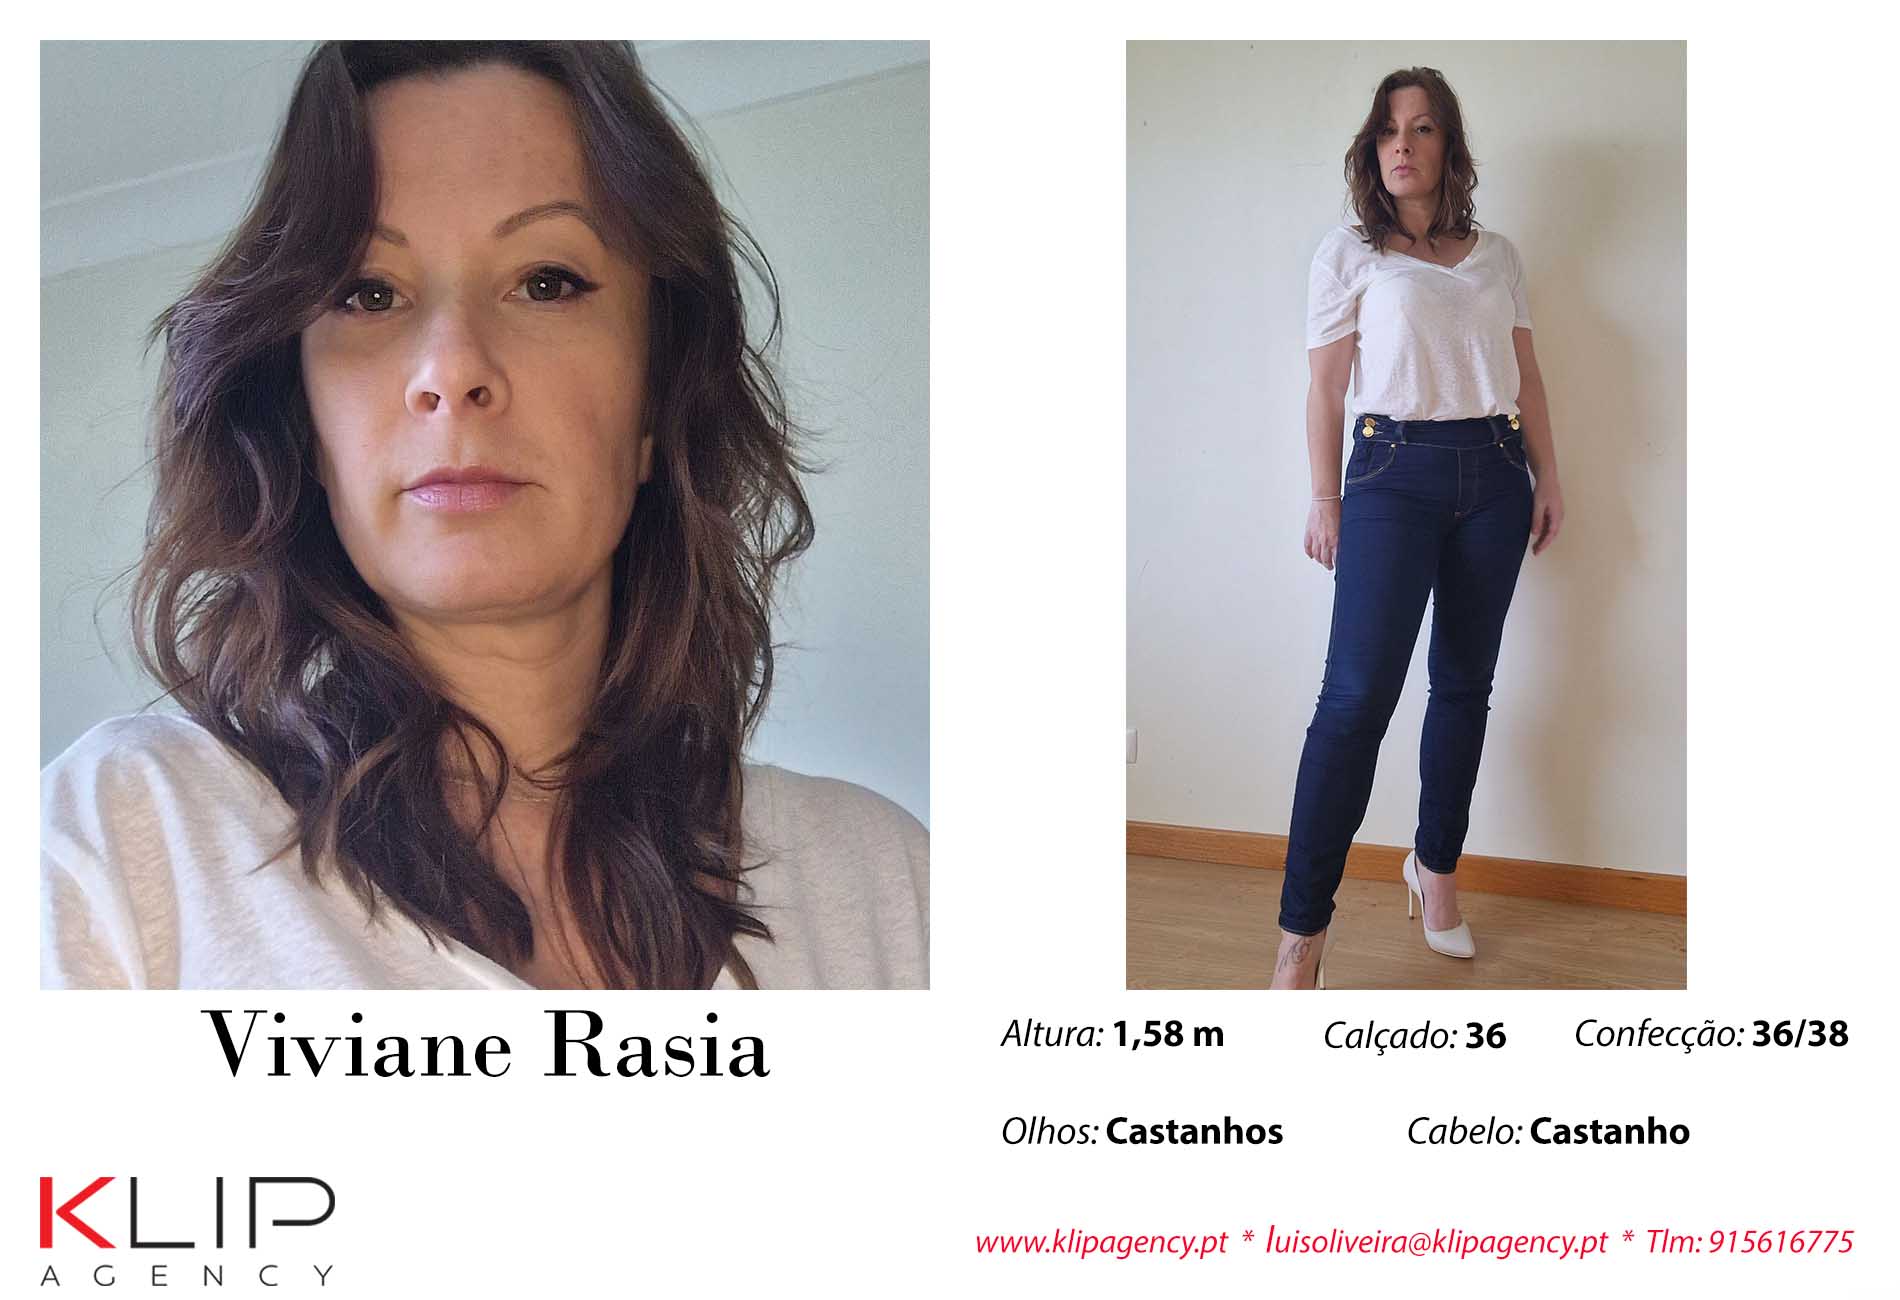Click the Olhos label

(1049, 1132)
